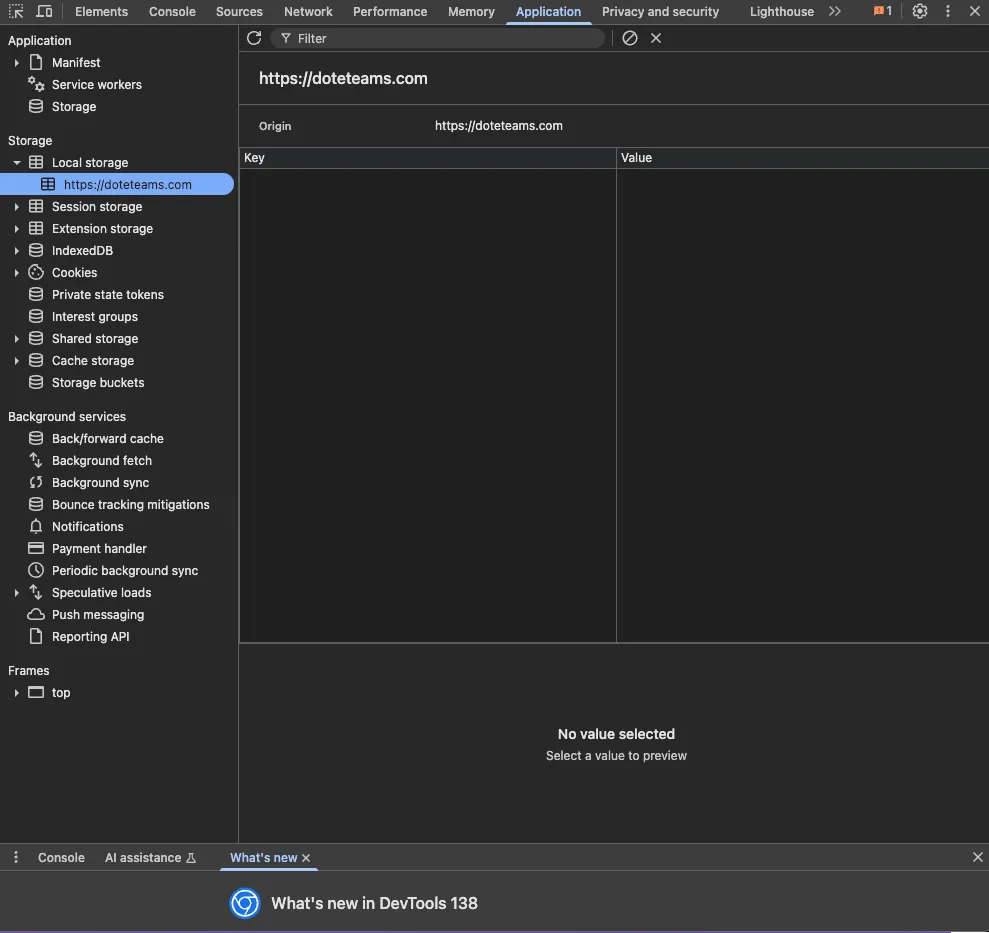Focus the Filter input field
989x933 pixels.
(438, 38)
